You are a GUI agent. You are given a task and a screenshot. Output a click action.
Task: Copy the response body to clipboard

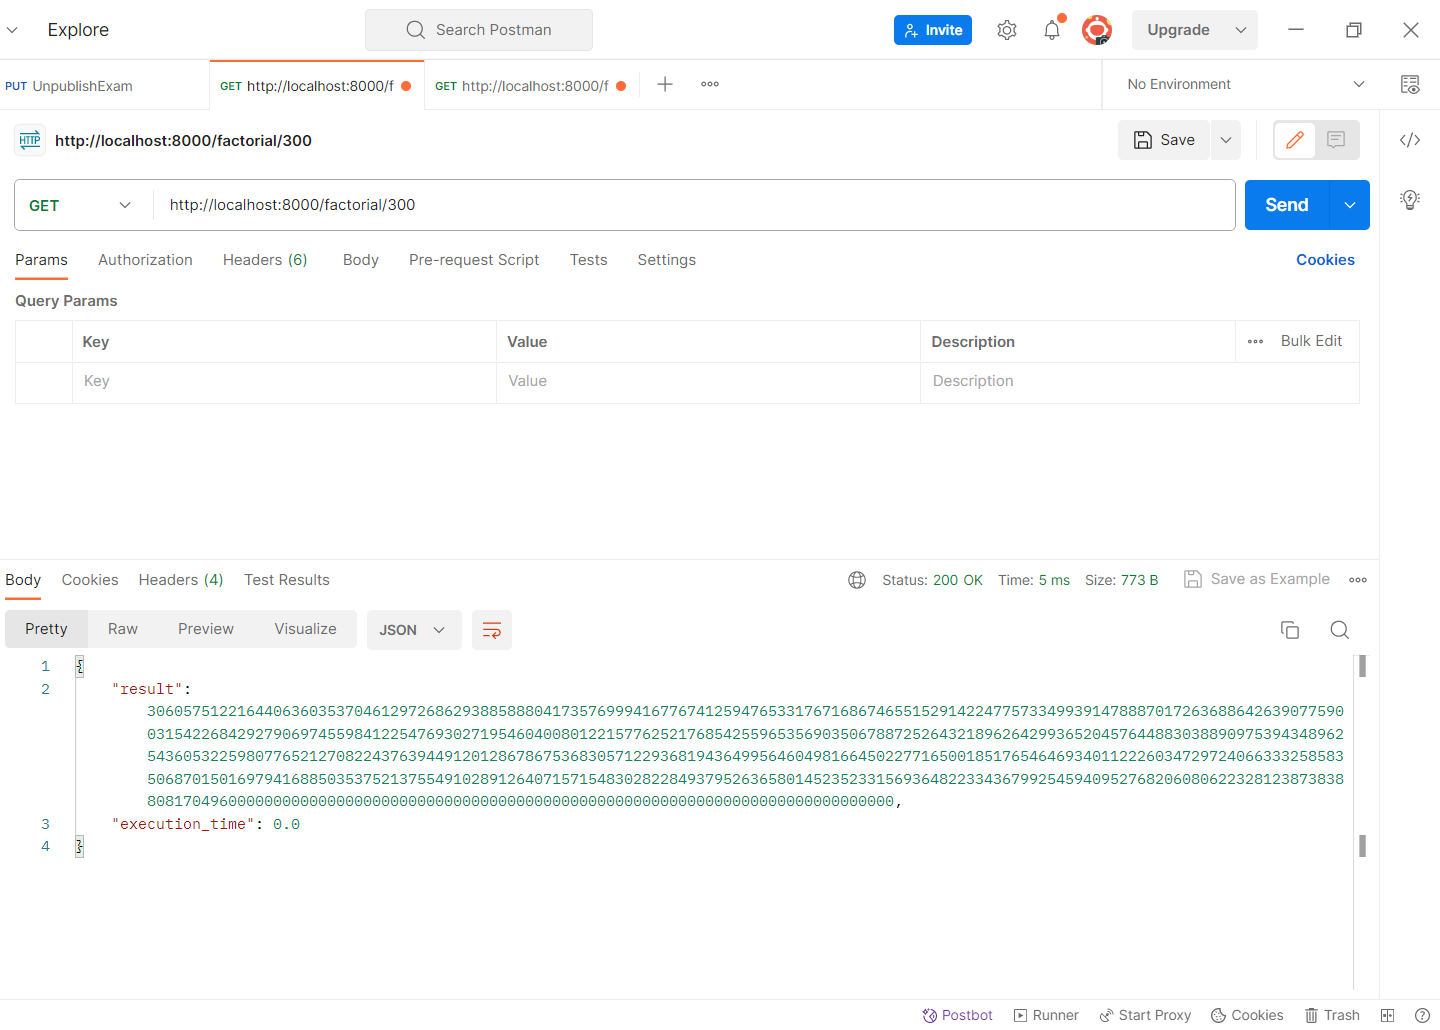click(x=1290, y=630)
